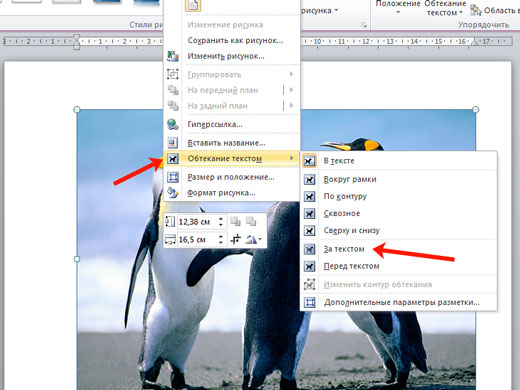Click the width spinner arrows

(221, 239)
